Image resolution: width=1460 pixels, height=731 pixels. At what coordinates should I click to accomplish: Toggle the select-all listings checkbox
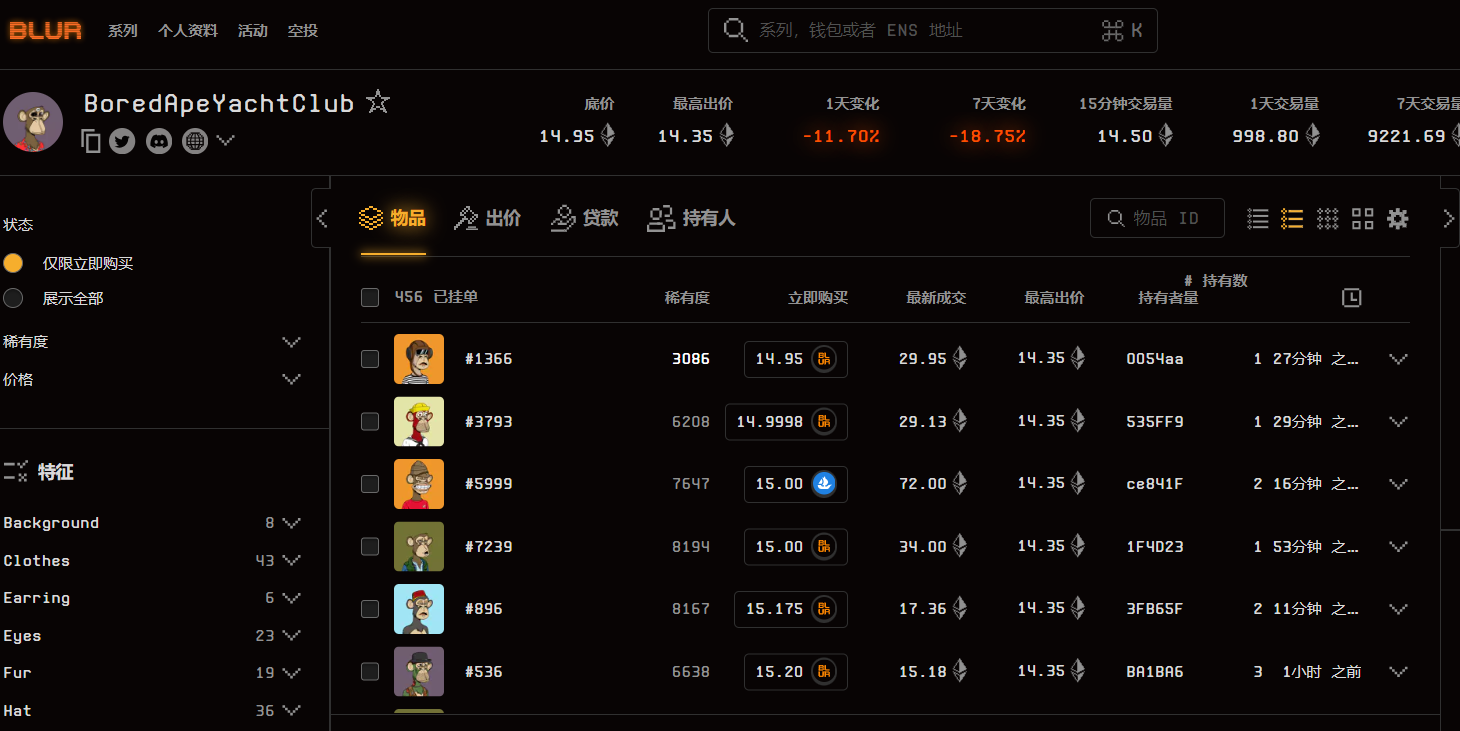point(370,297)
